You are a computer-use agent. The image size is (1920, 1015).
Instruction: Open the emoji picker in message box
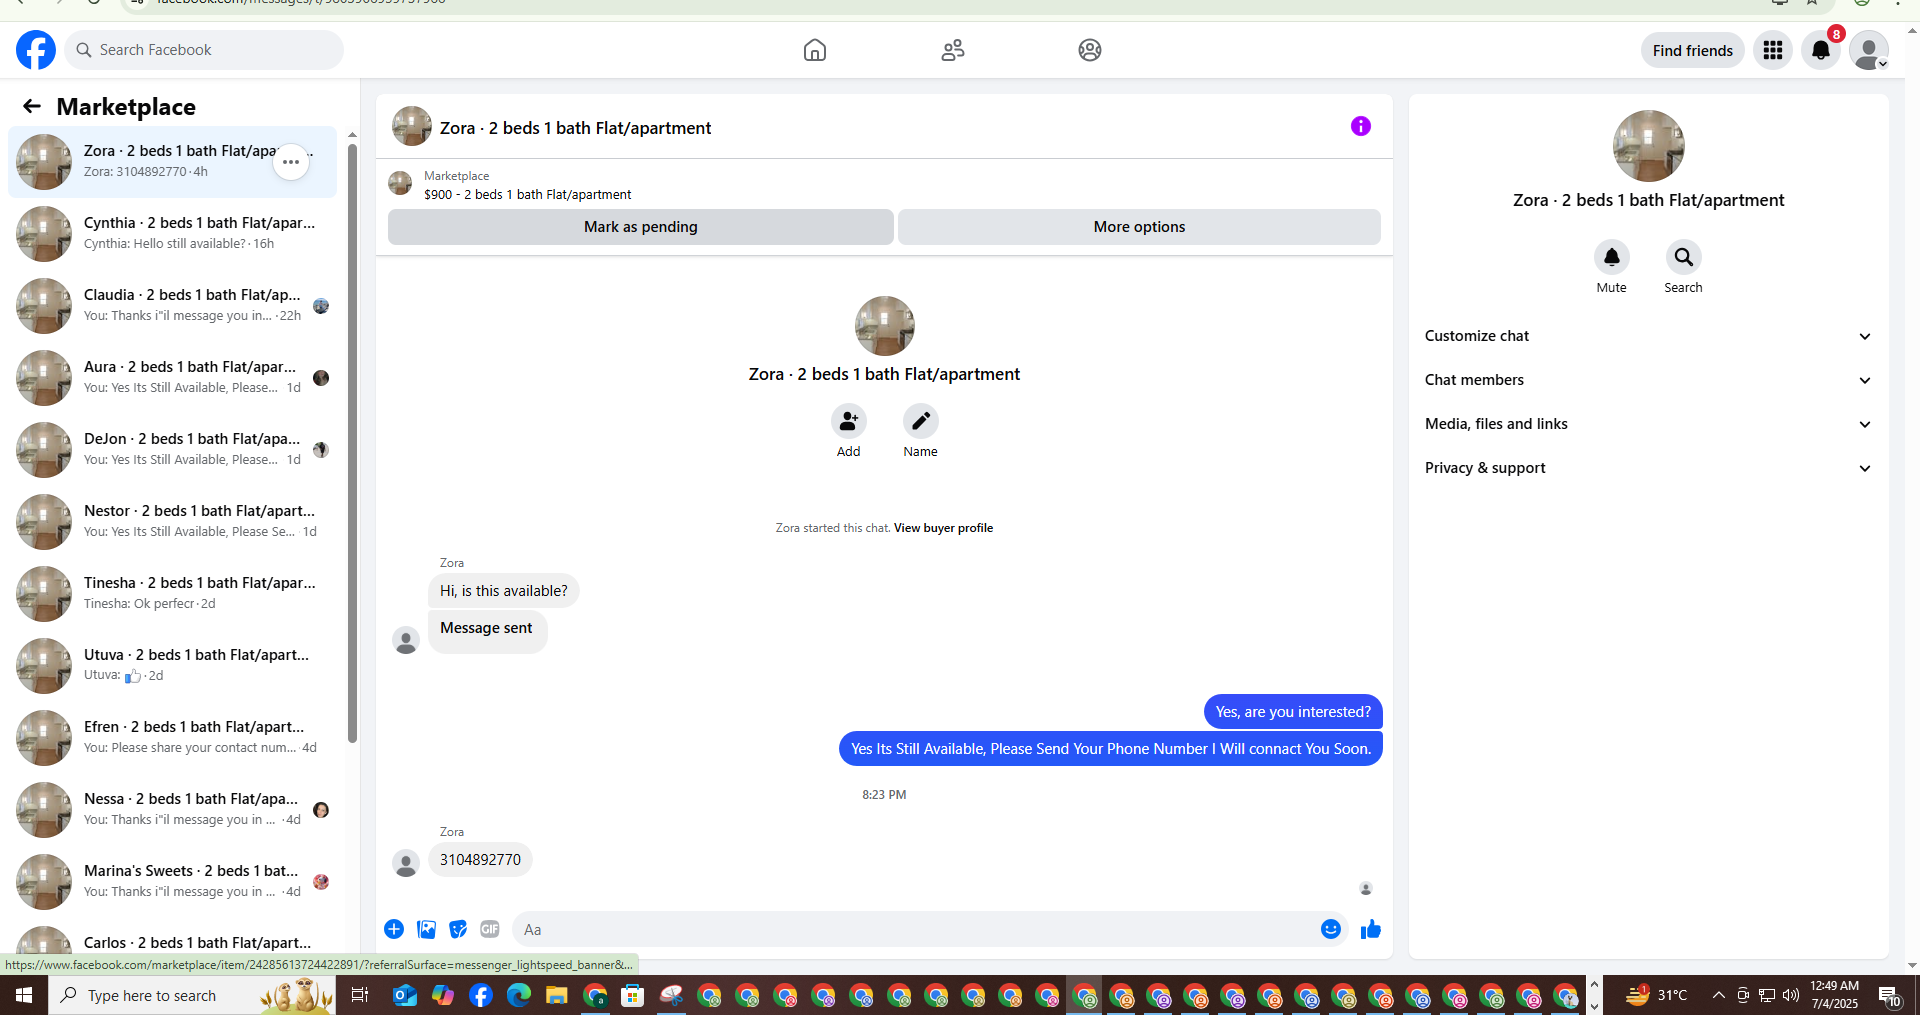click(x=1330, y=929)
